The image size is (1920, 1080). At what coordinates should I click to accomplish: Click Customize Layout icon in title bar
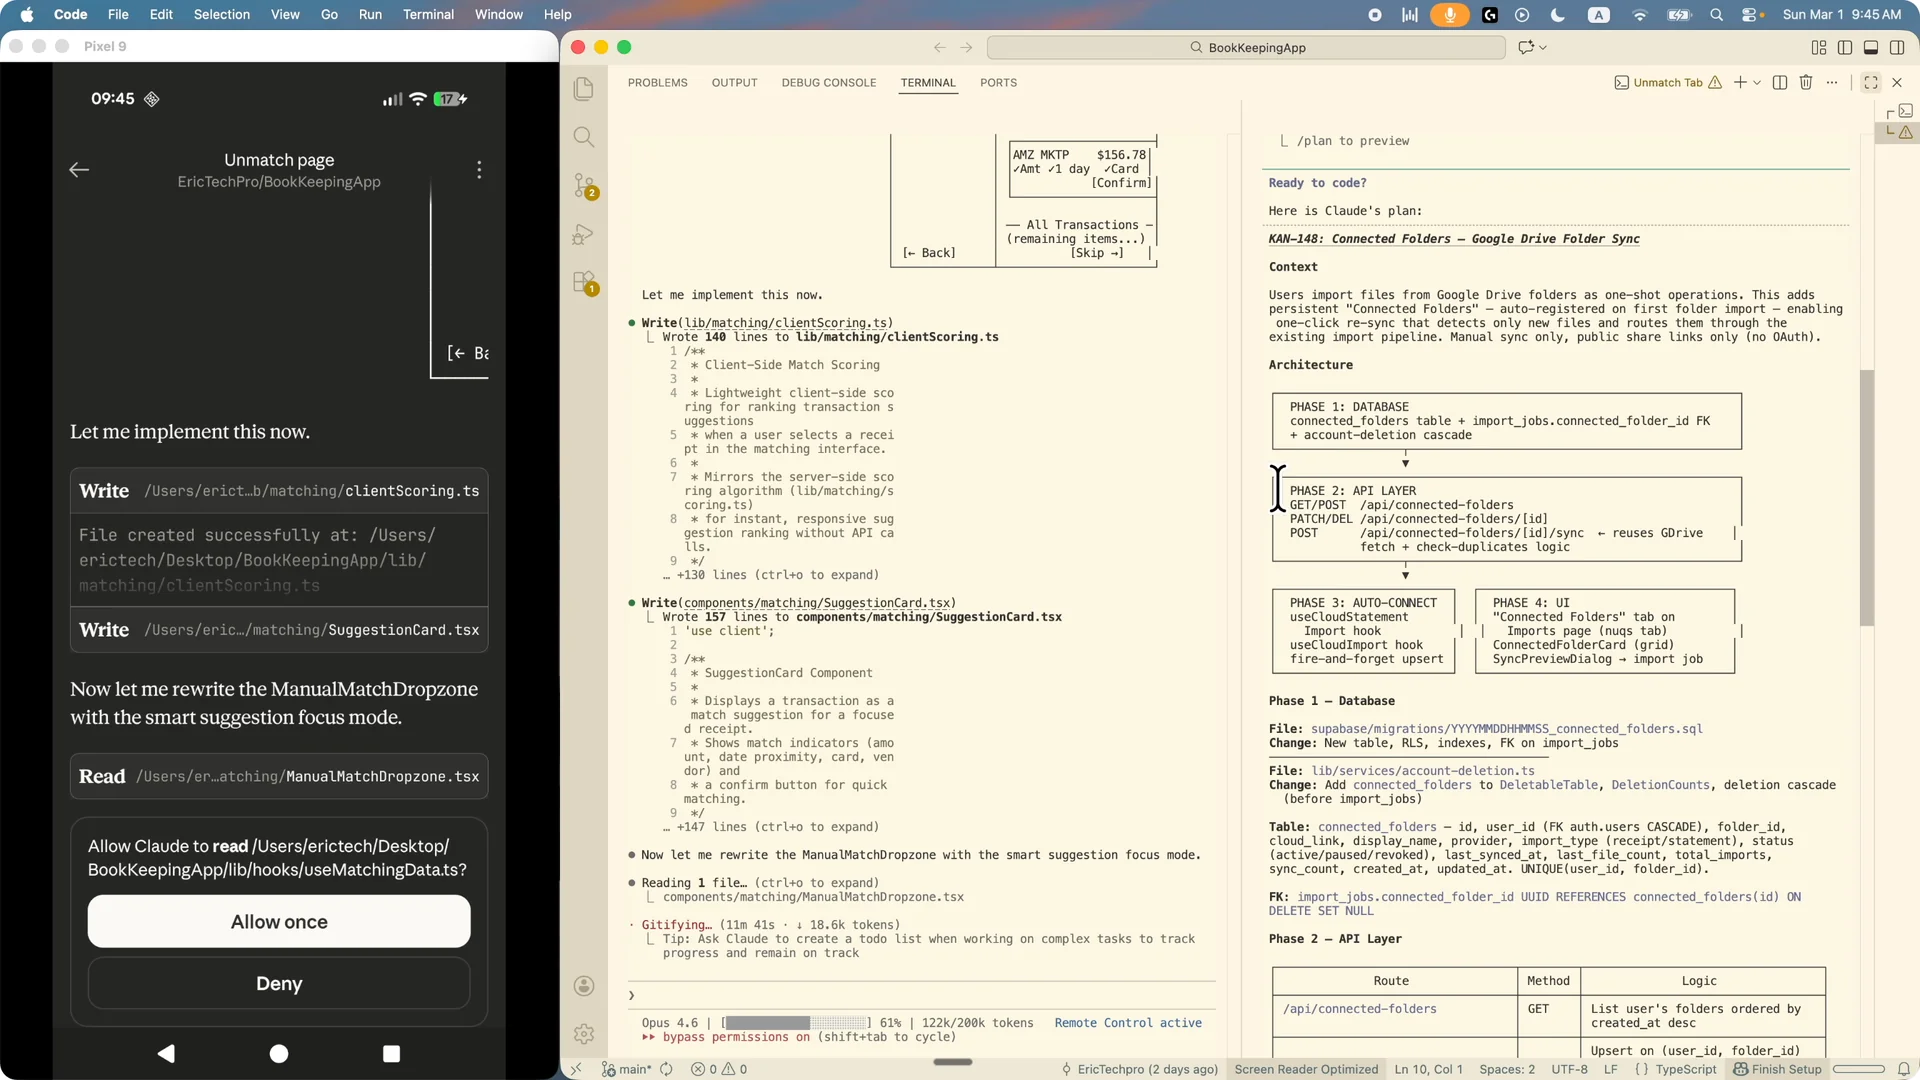1819,47
